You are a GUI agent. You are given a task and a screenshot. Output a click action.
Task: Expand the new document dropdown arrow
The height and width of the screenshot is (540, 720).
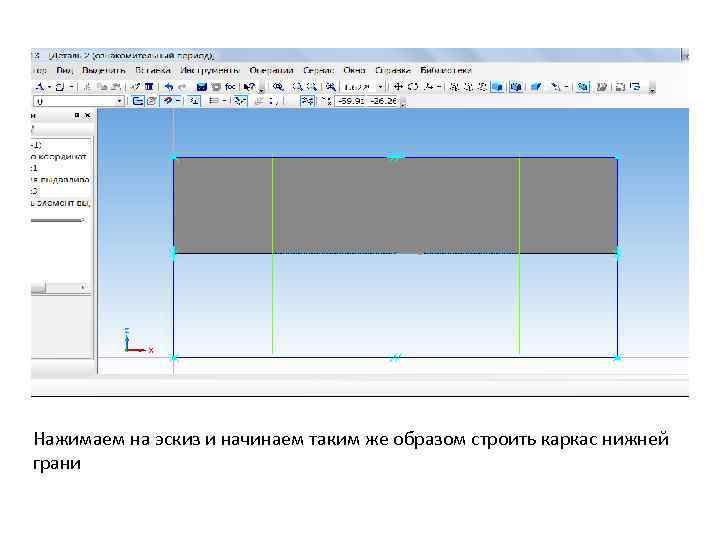[x=71, y=86]
